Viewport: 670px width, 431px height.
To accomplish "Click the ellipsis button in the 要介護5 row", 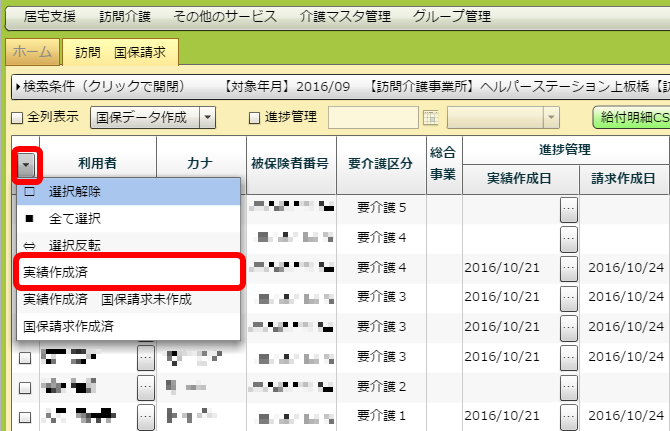I will tap(569, 209).
